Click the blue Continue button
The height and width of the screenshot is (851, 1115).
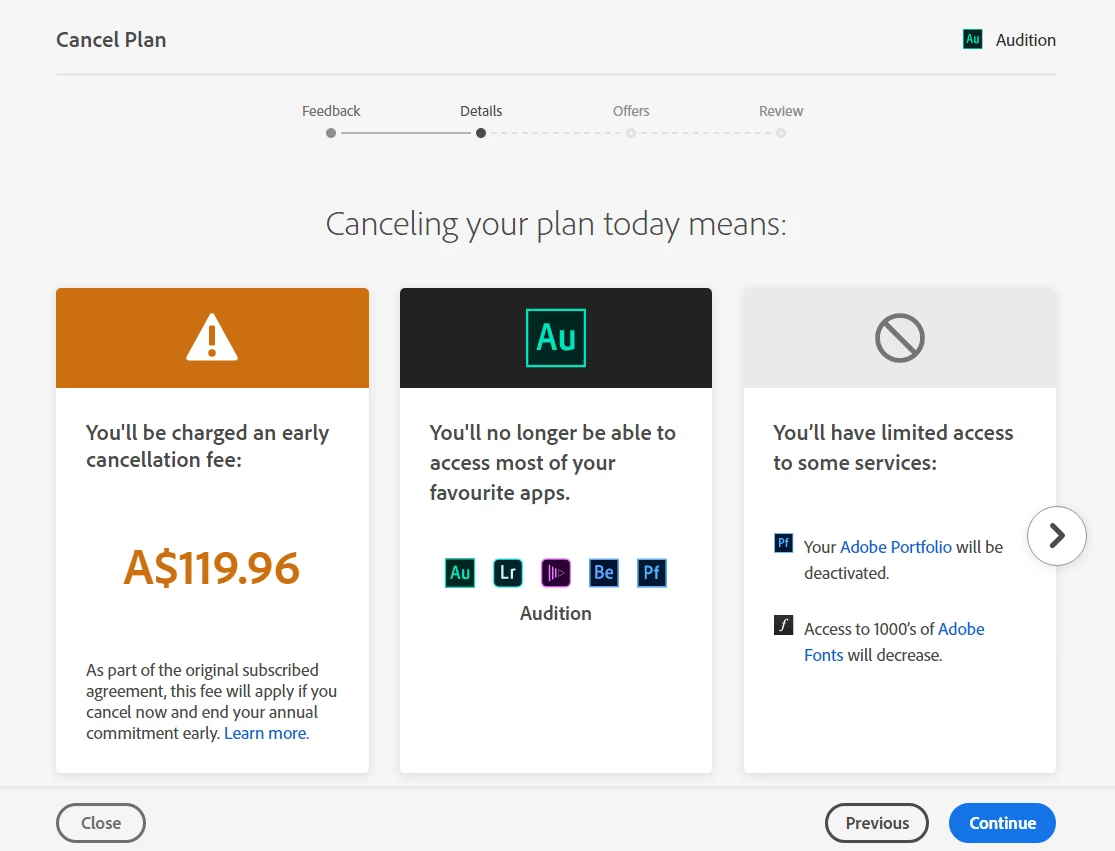click(x=1002, y=823)
